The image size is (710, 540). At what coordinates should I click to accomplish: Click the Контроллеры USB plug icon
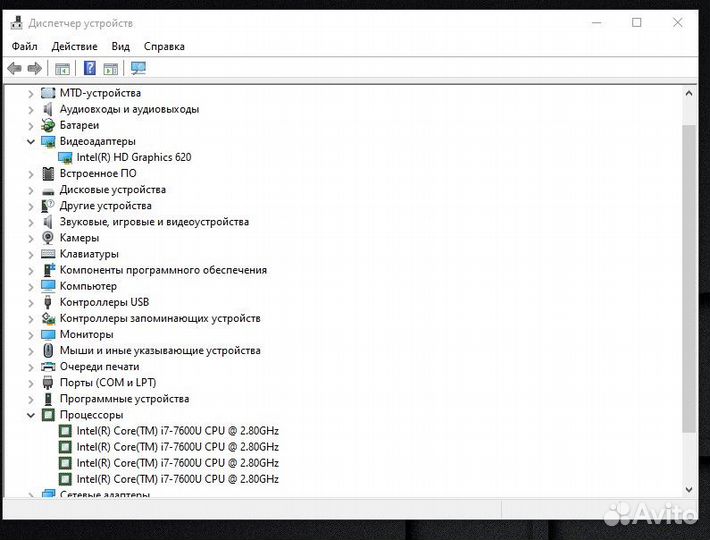tap(48, 302)
